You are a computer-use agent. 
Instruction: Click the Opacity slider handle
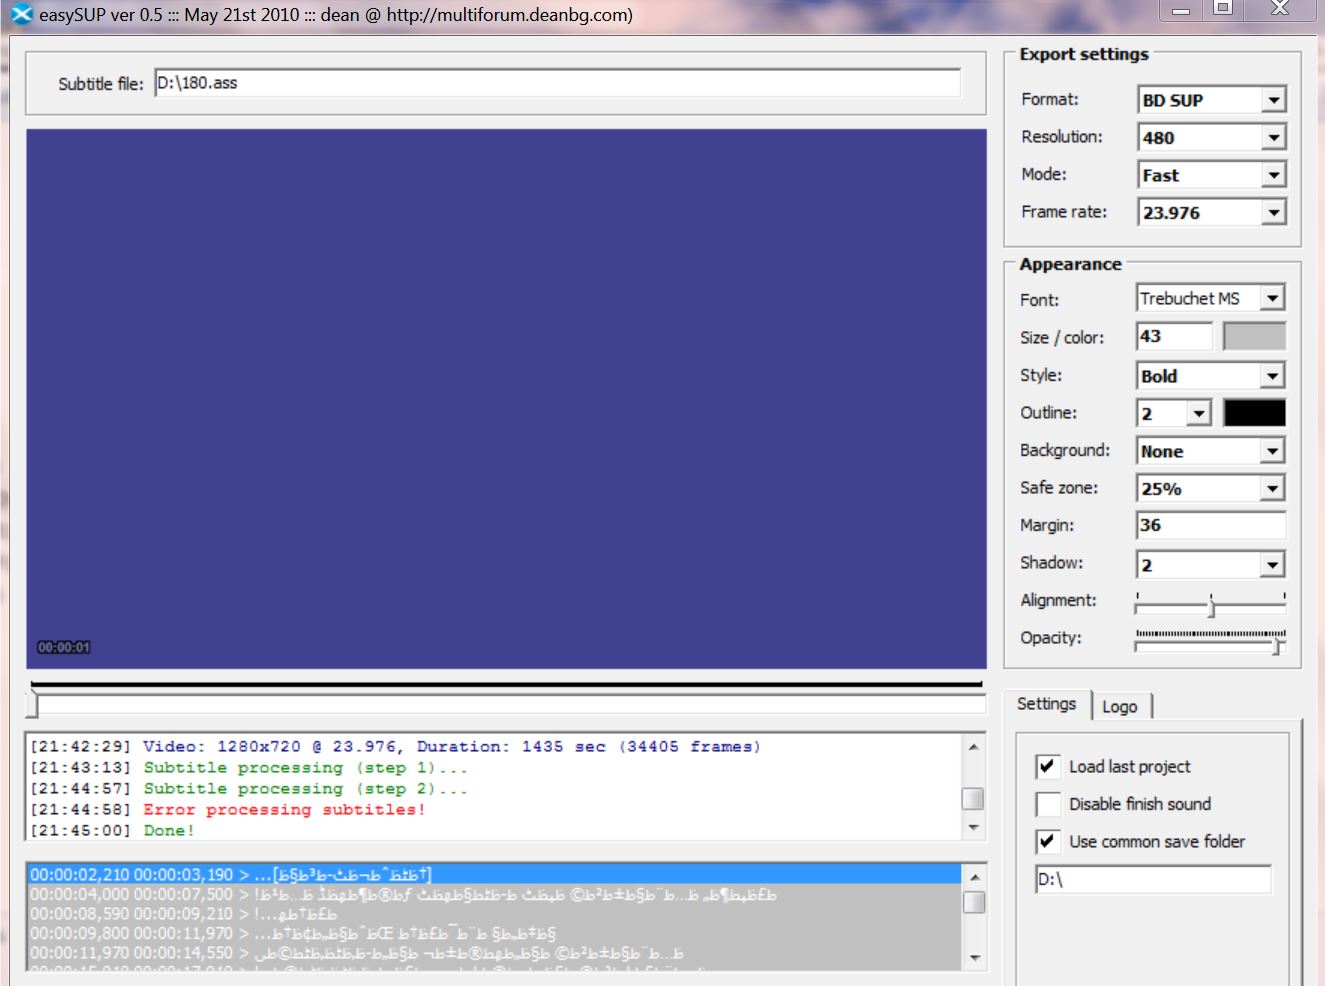click(x=1279, y=645)
